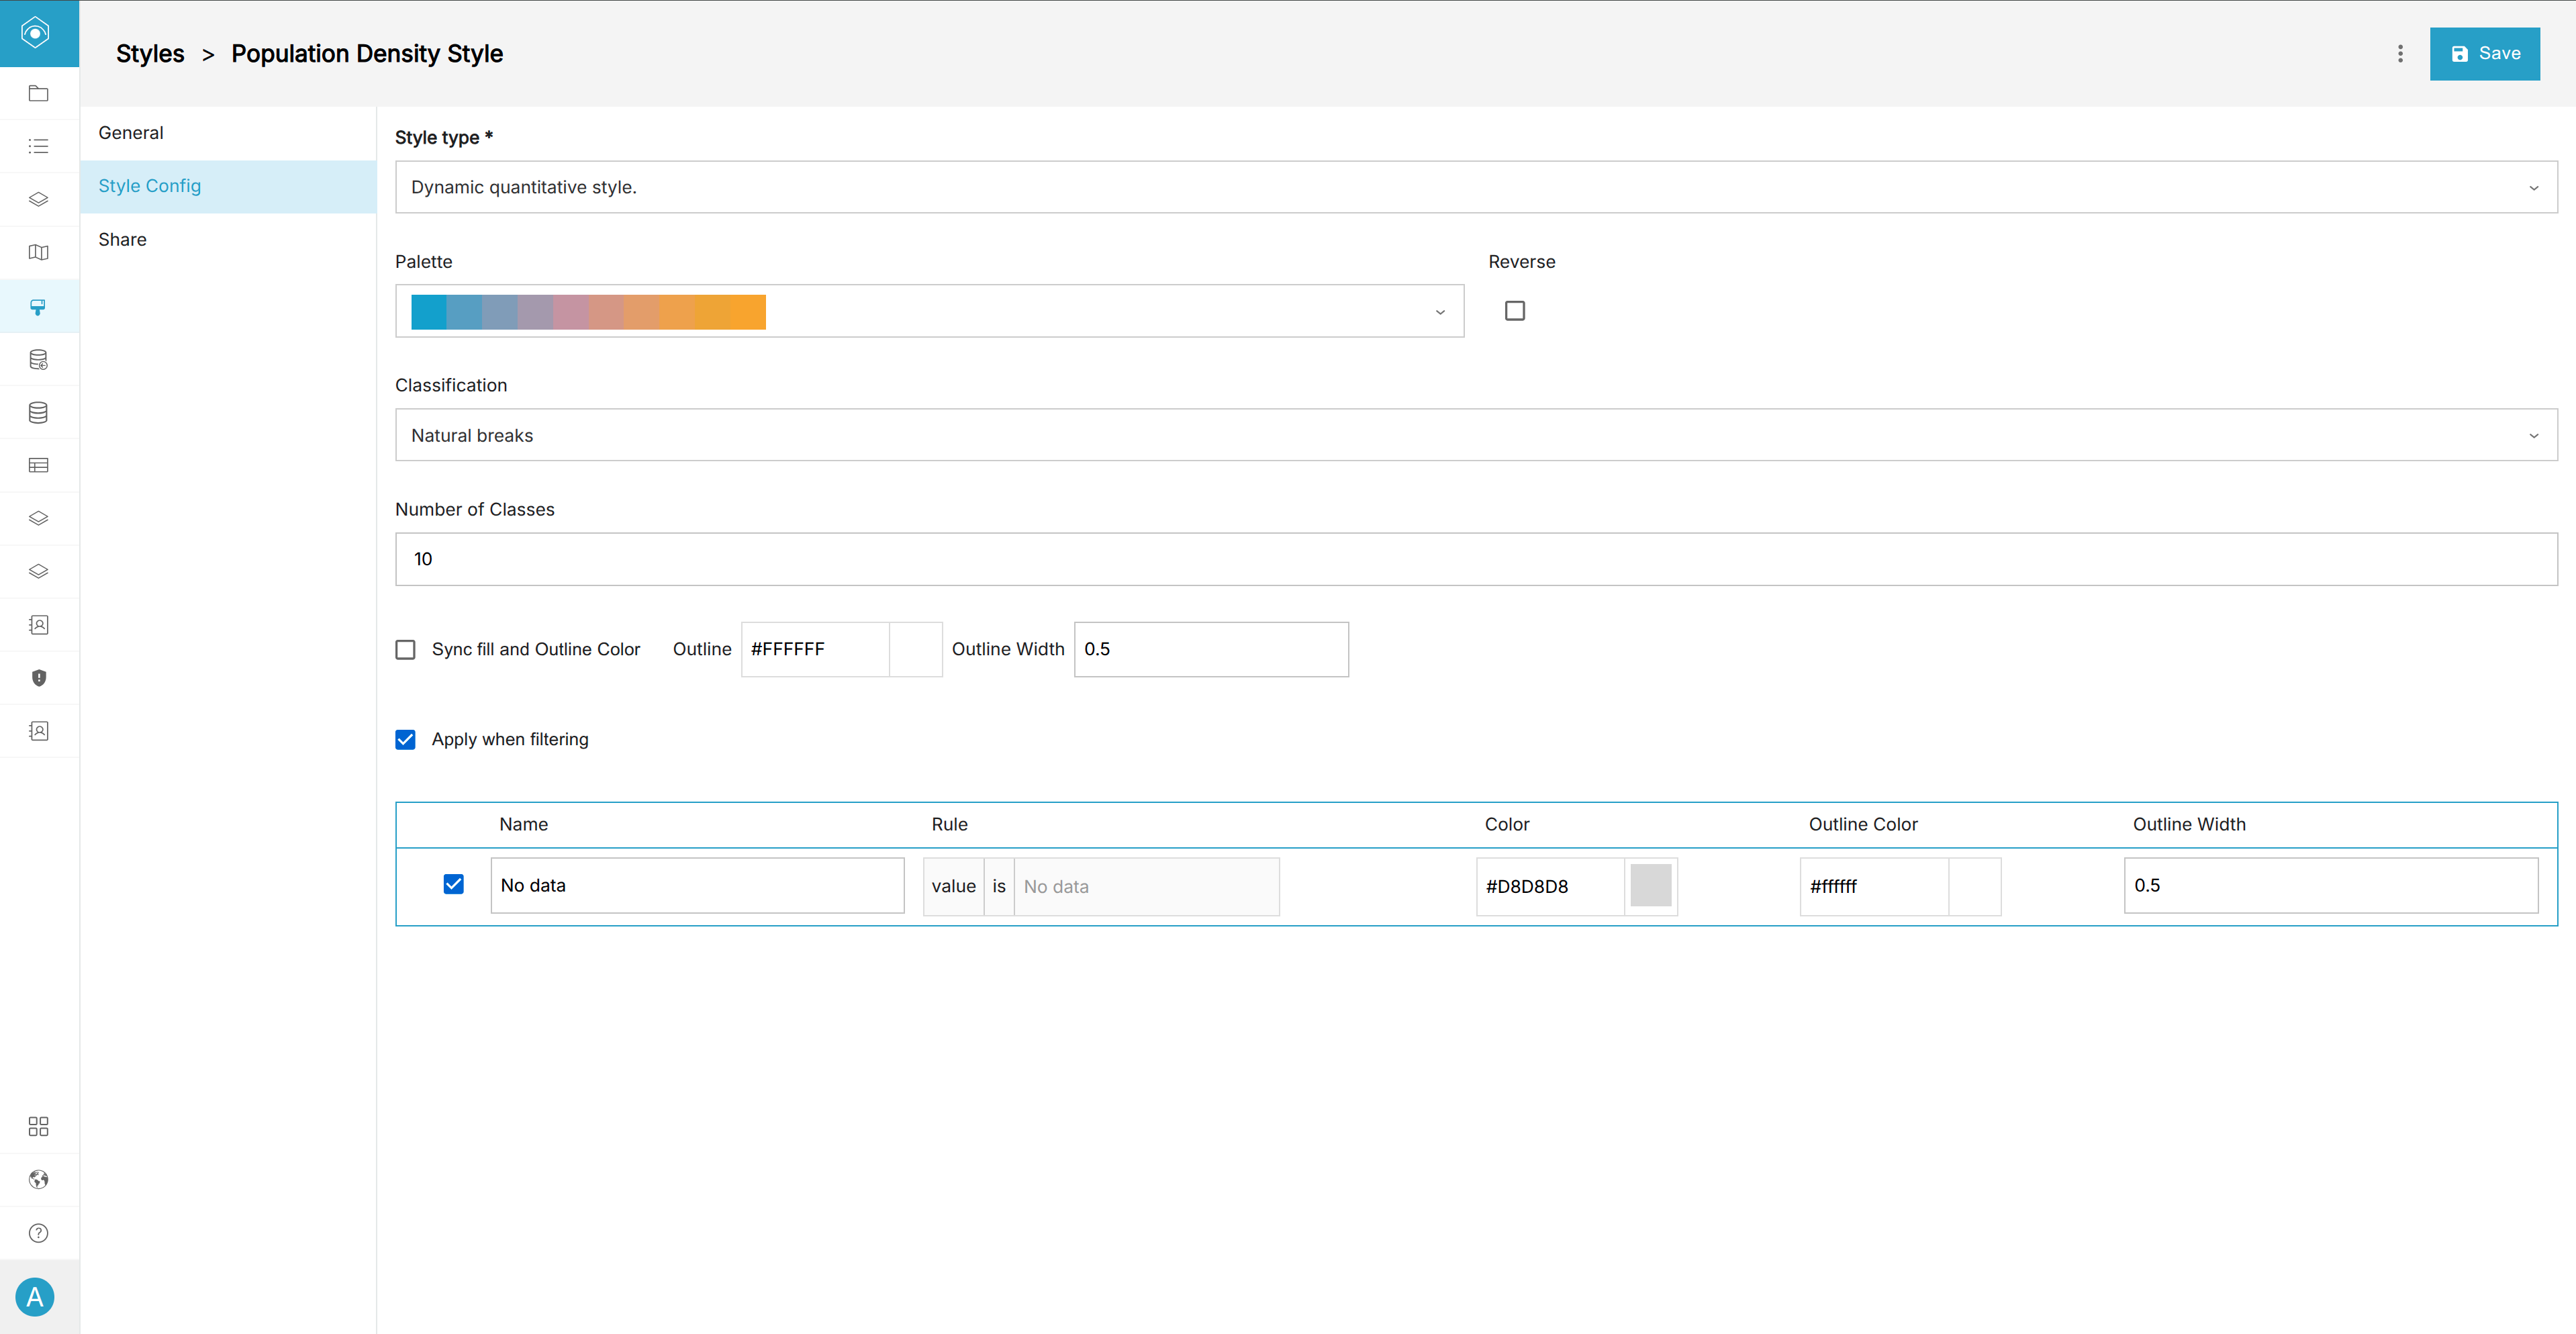The height and width of the screenshot is (1334, 2576).
Task: Open the globe icon in sidebar
Action: tap(38, 1180)
